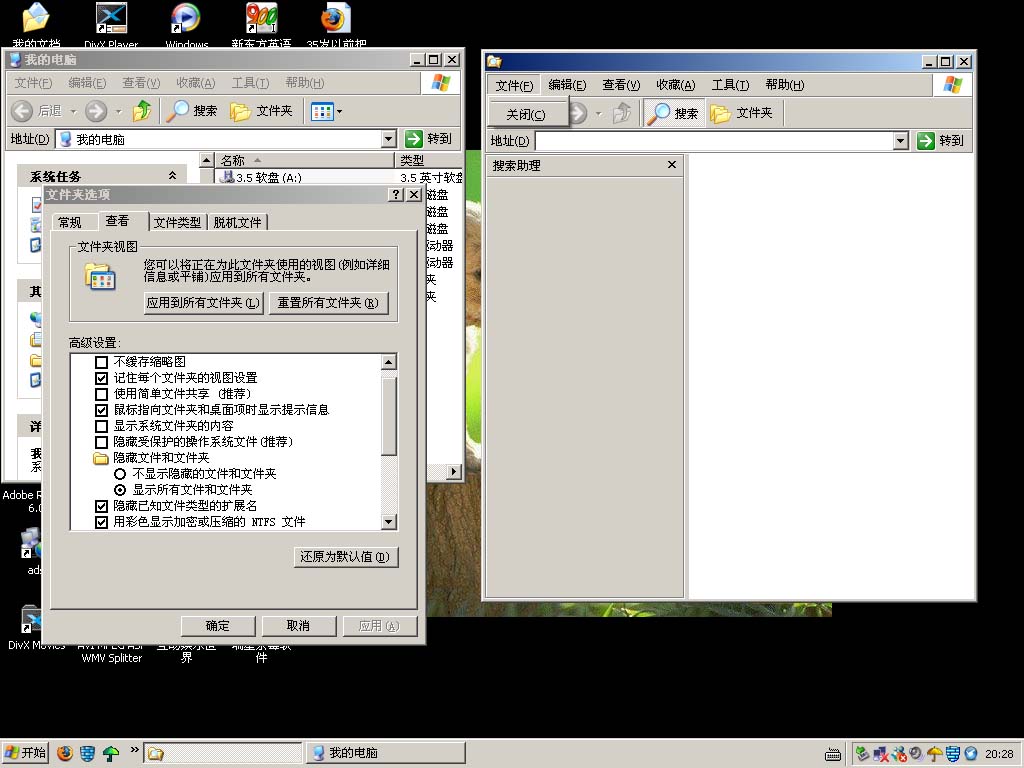Open Forward history dropdown arrow in My Computer
The image size is (1024, 768).
[118, 112]
